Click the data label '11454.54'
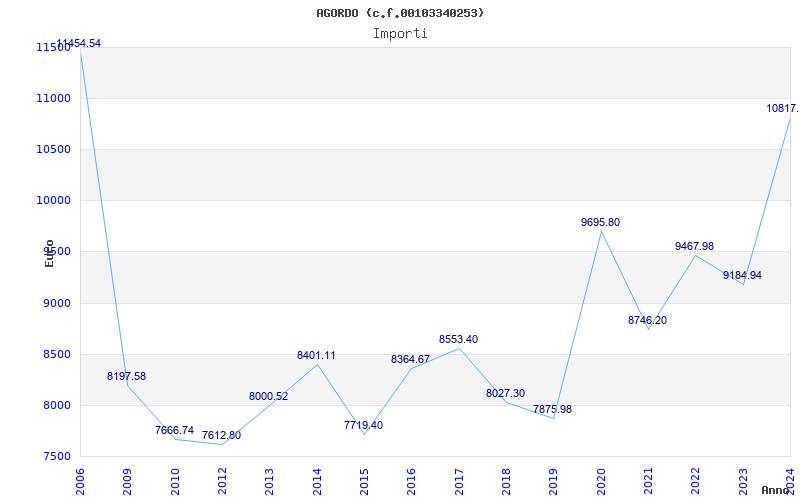The image size is (800, 500). point(79,43)
